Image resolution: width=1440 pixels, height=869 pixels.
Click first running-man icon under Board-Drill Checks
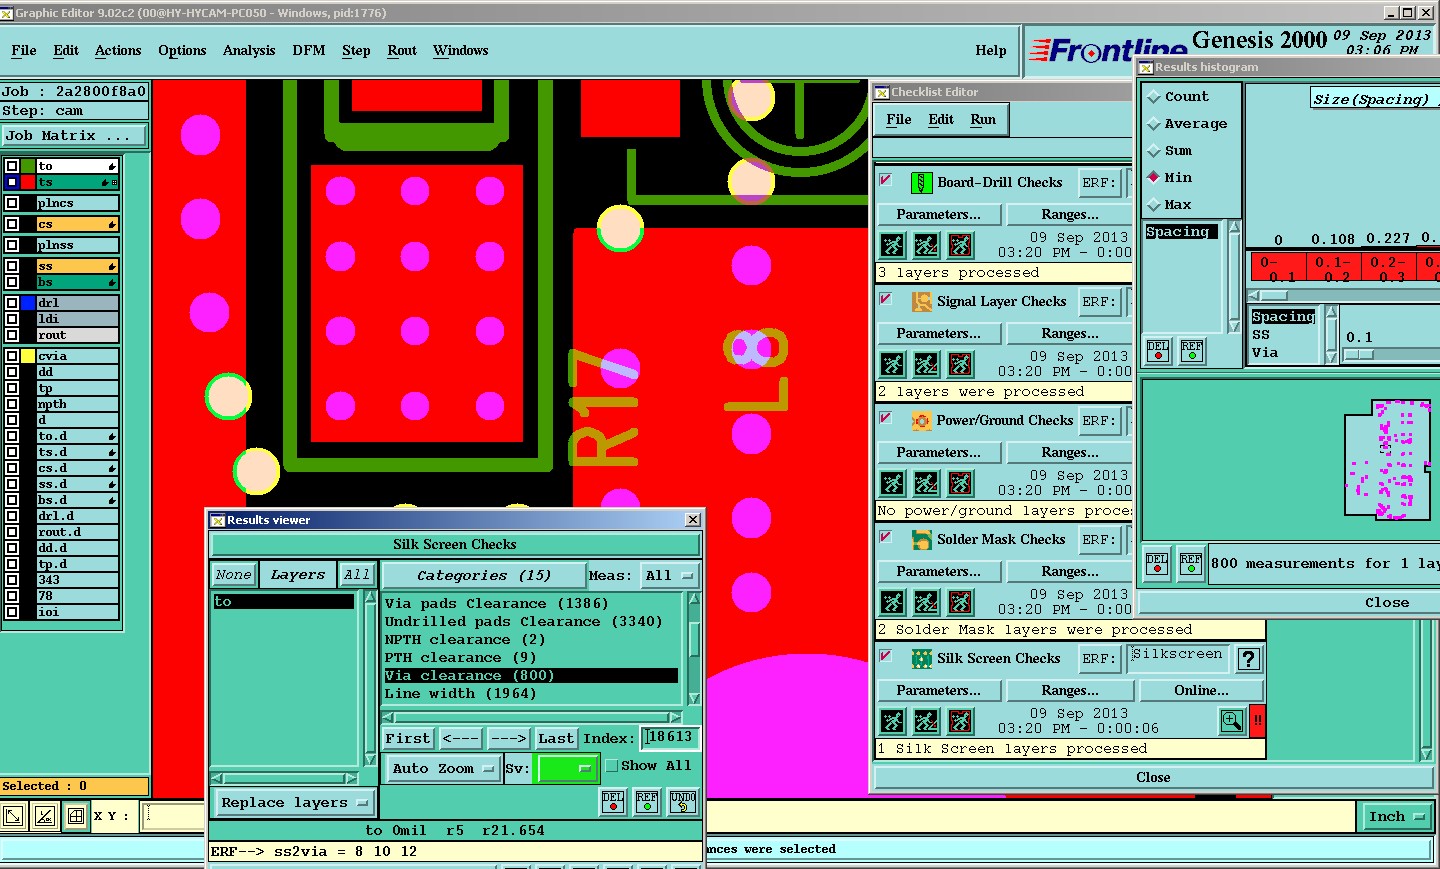coord(893,245)
